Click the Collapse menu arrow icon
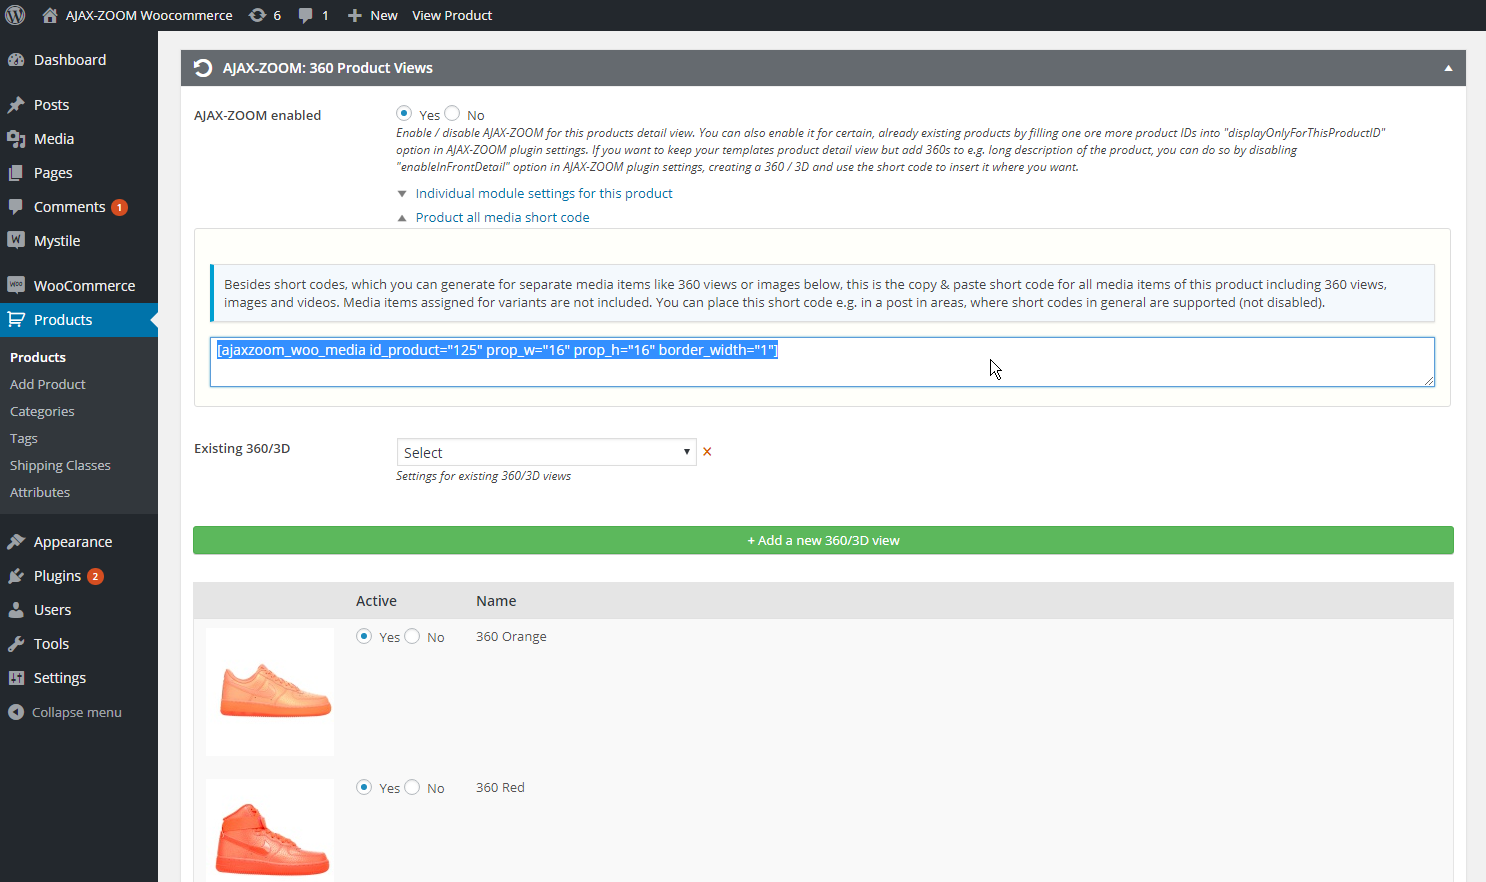 coord(15,712)
